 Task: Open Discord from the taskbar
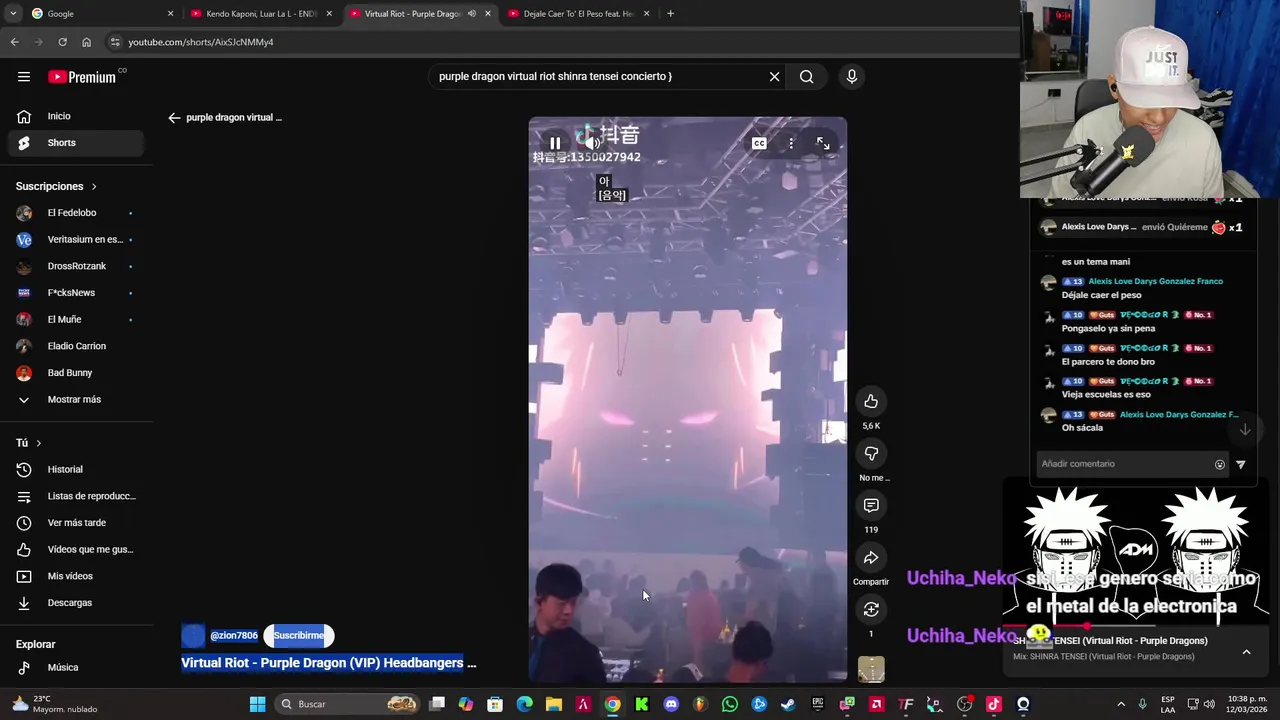coord(670,704)
